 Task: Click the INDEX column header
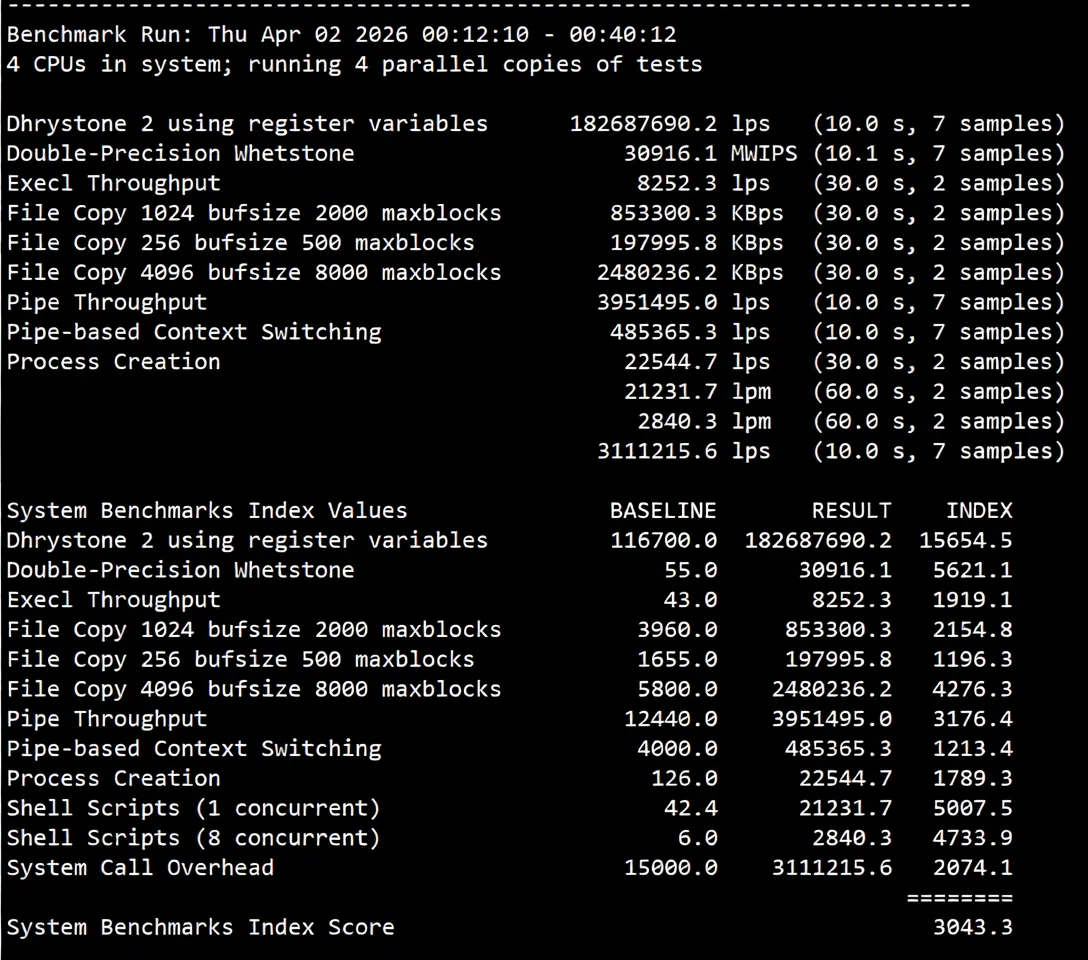click(979, 510)
